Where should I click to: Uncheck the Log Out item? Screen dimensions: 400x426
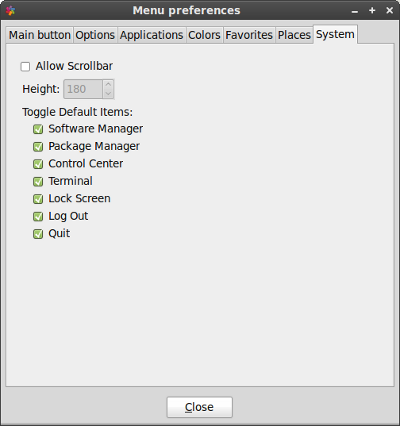point(38,216)
